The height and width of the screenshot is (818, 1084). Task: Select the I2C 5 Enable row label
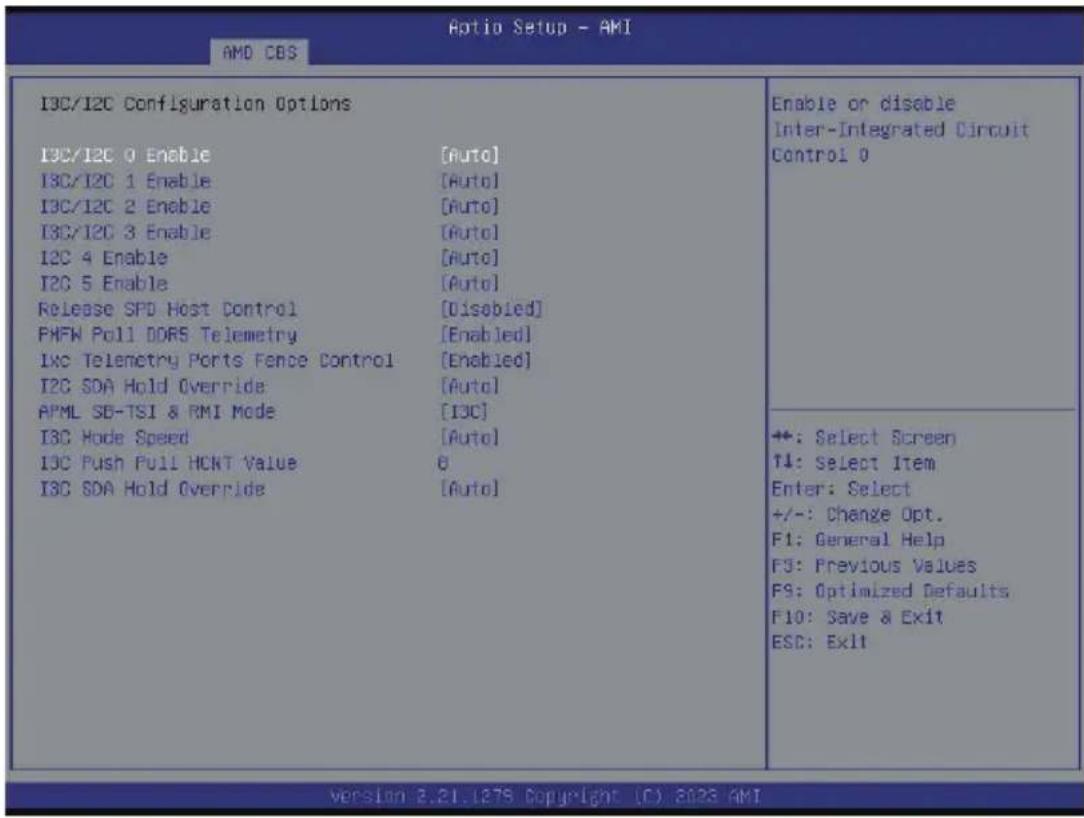coord(103,283)
